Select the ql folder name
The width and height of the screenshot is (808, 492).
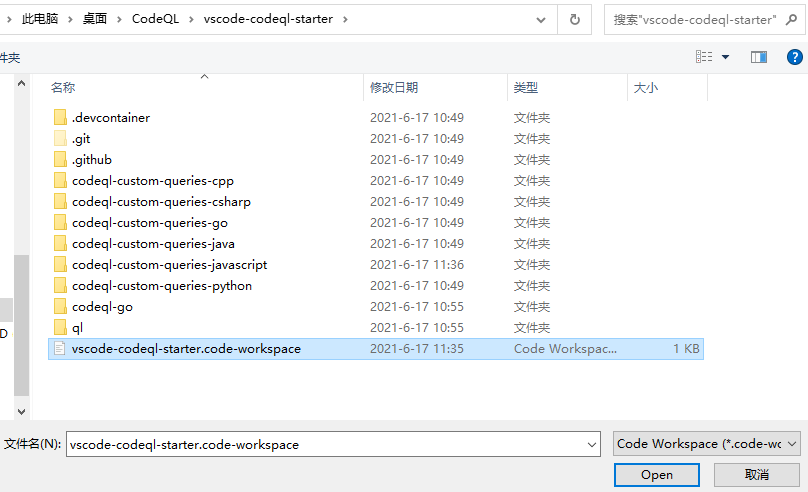click(77, 328)
